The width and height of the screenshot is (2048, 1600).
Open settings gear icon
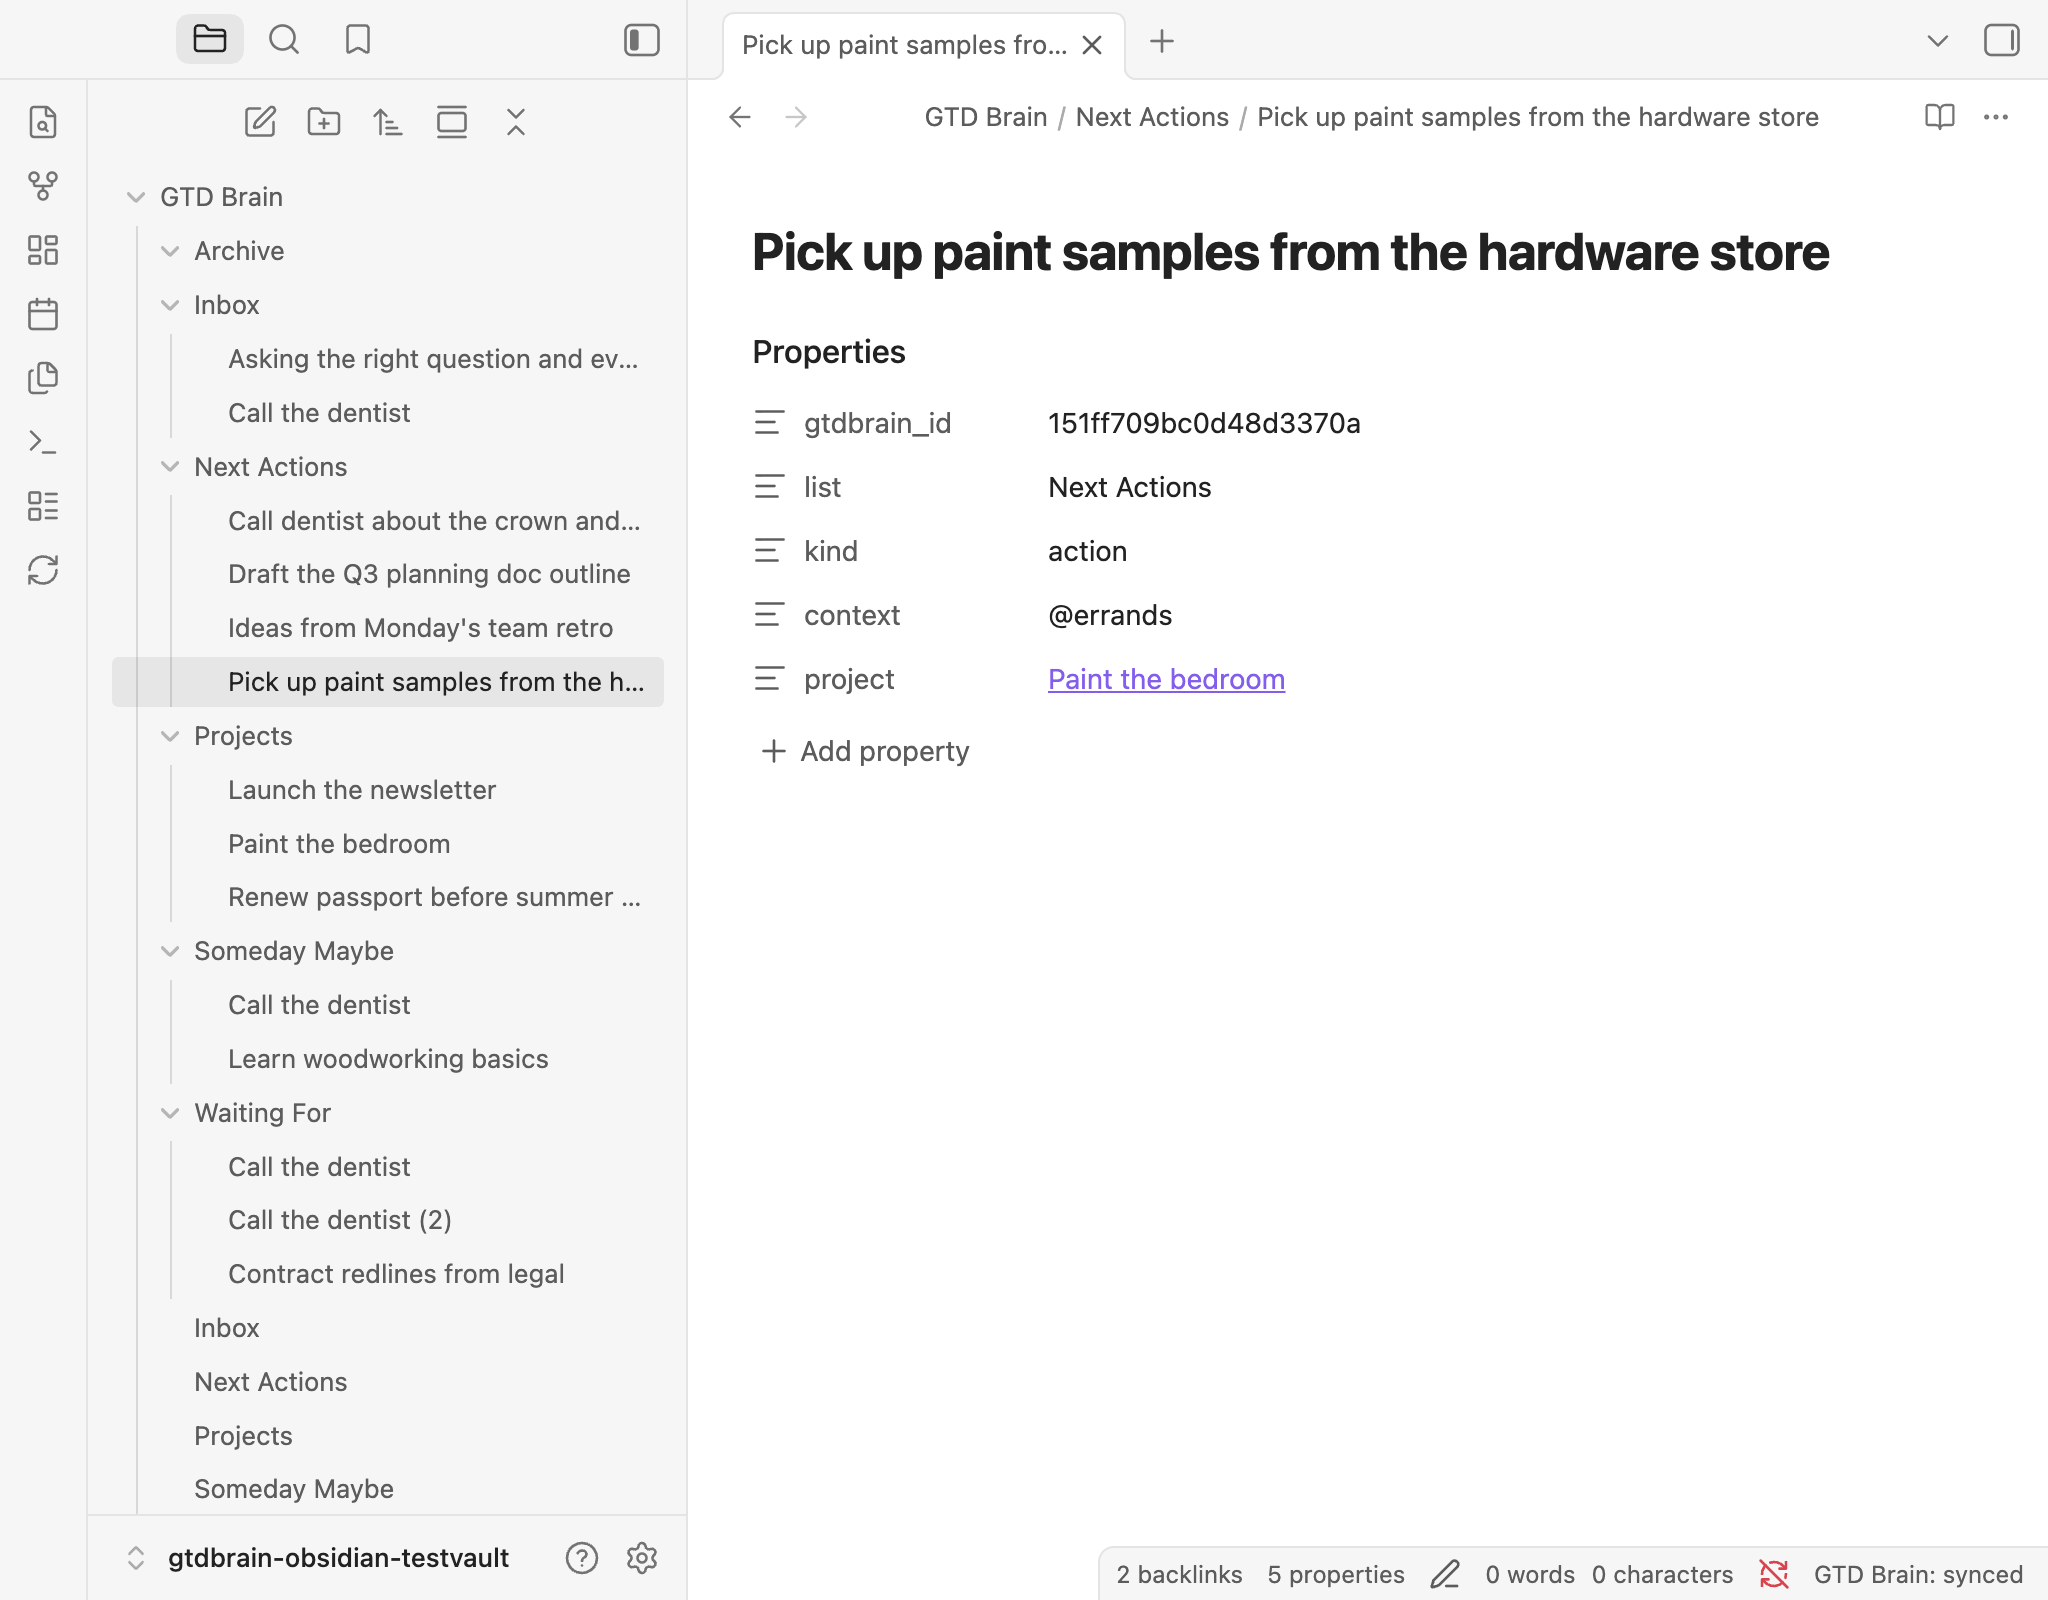tap(642, 1558)
